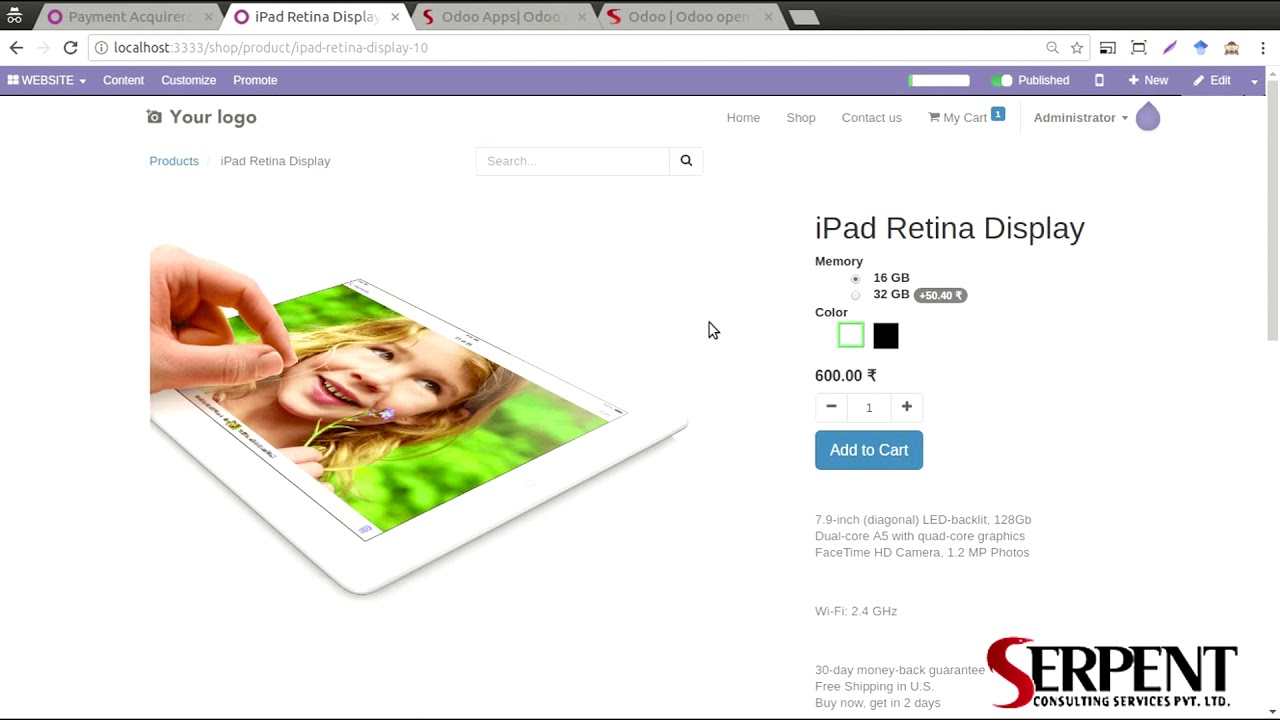The width and height of the screenshot is (1280, 720).
Task: Submit search with the magnifier button
Action: (x=686, y=161)
